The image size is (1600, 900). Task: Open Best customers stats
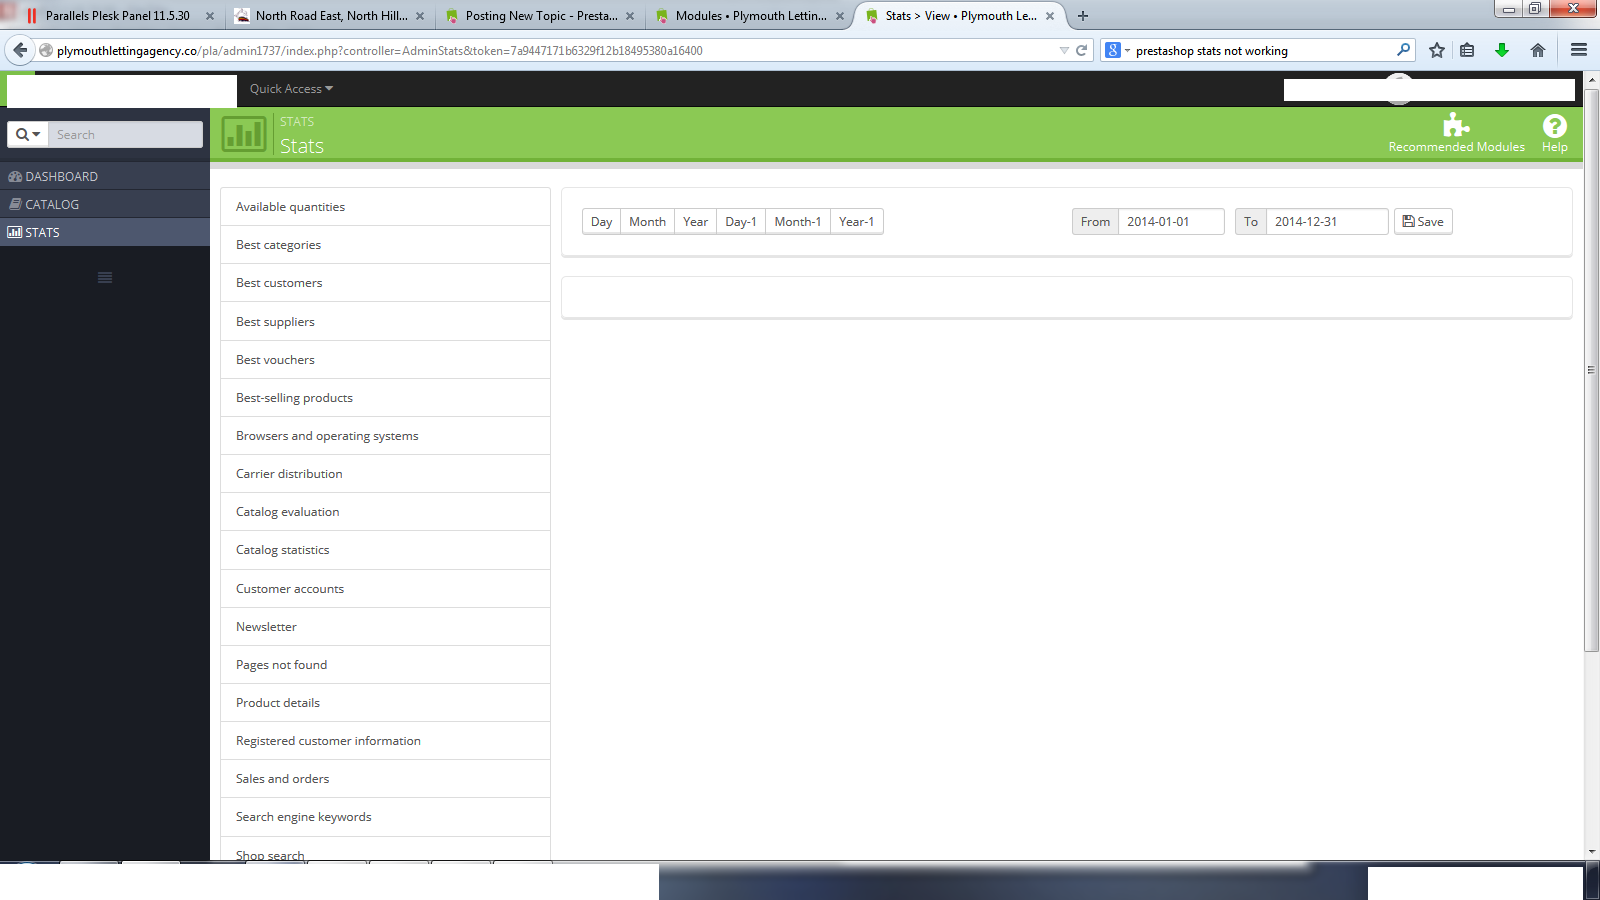[385, 283]
